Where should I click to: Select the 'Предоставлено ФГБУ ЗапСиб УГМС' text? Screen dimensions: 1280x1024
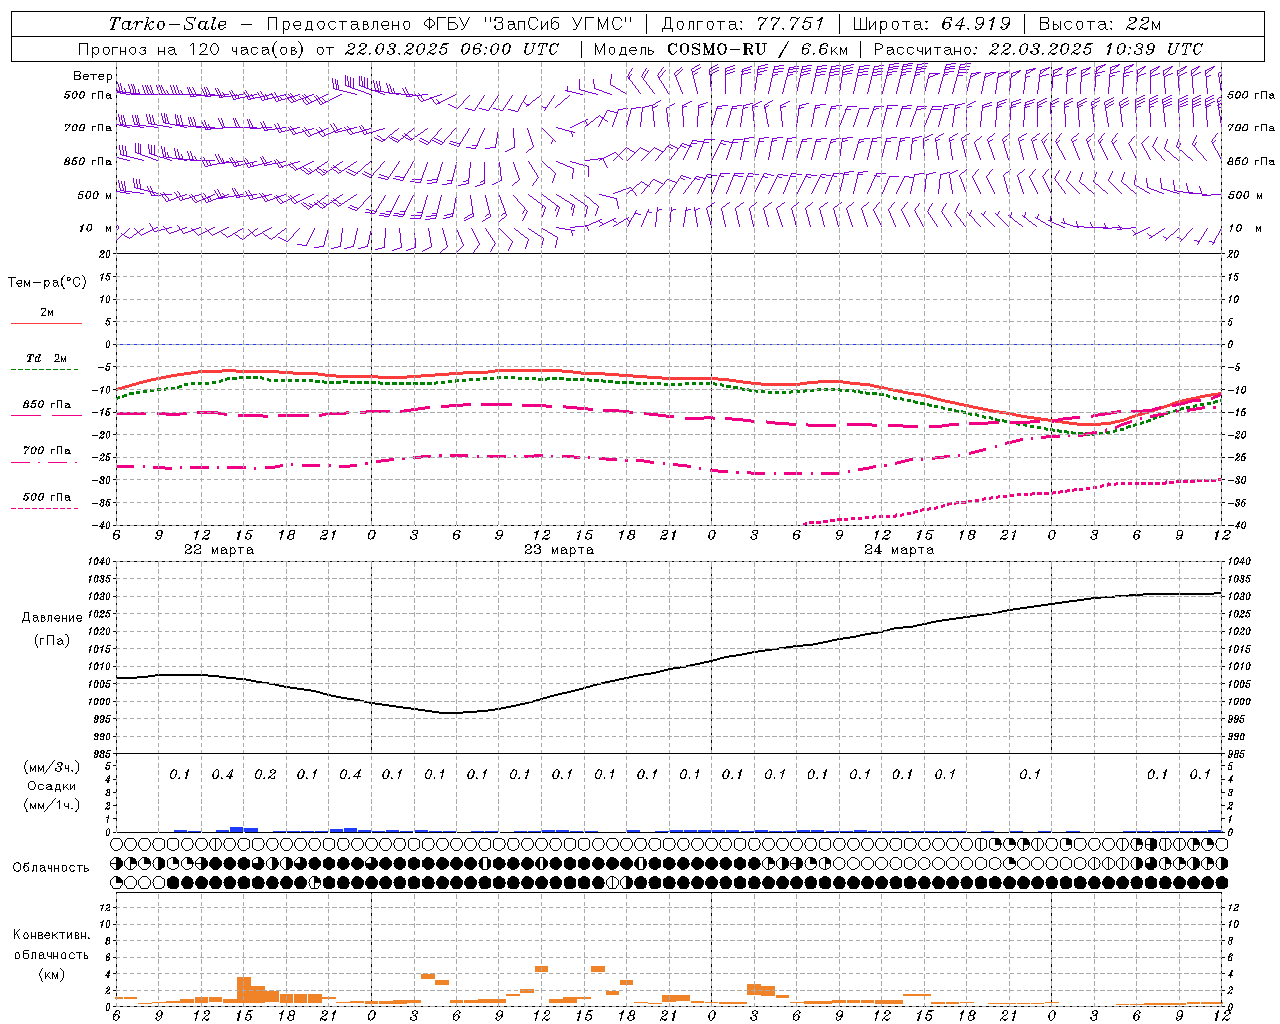point(451,24)
